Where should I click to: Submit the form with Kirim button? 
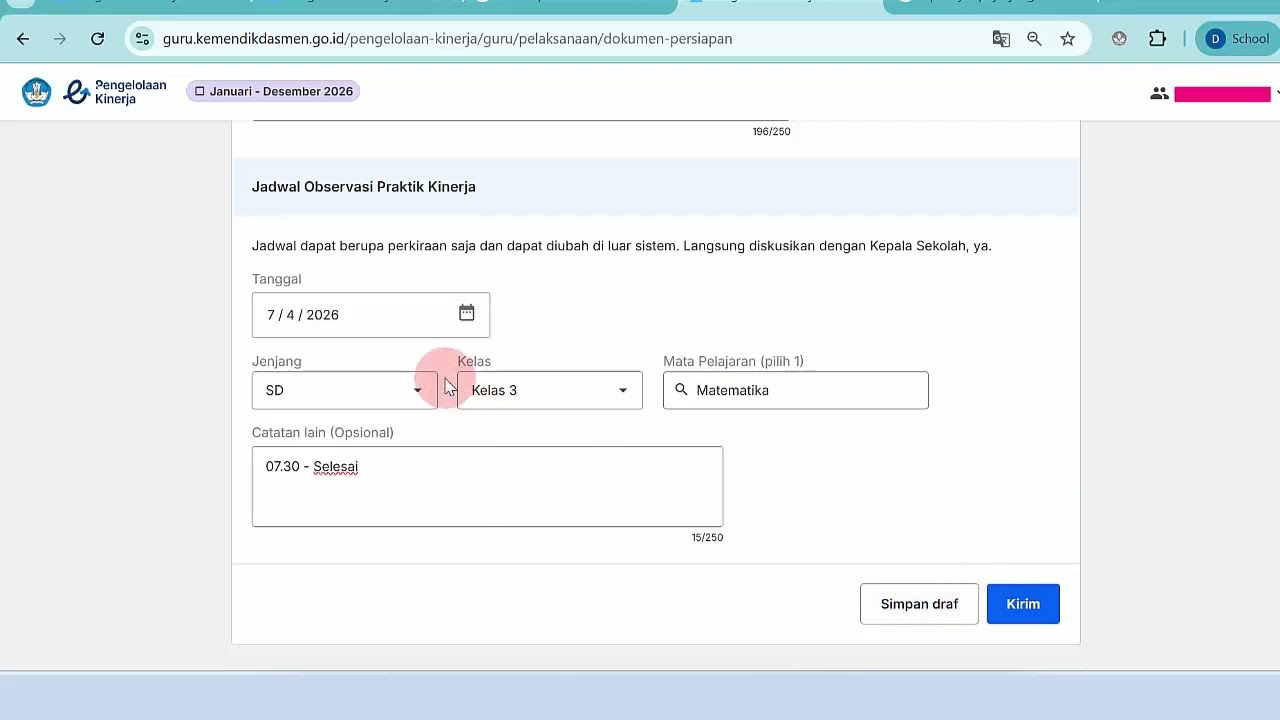pos(1023,604)
